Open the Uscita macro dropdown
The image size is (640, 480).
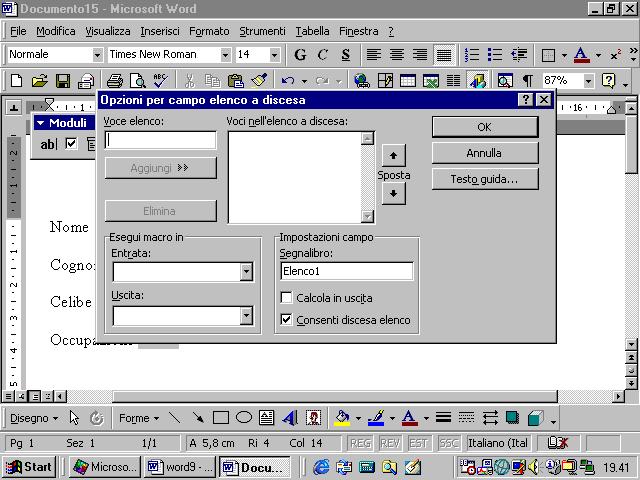[246, 316]
